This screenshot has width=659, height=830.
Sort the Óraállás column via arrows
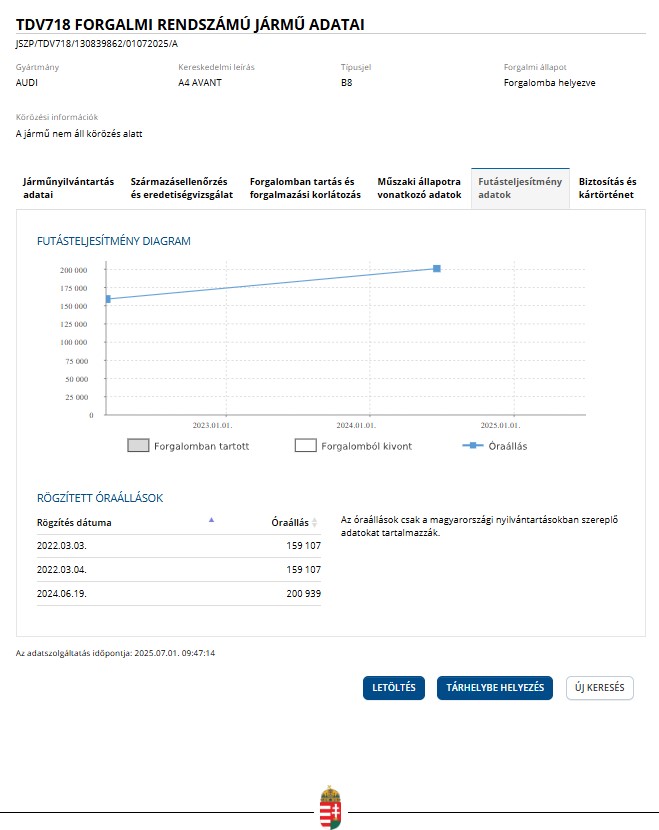tap(314, 522)
